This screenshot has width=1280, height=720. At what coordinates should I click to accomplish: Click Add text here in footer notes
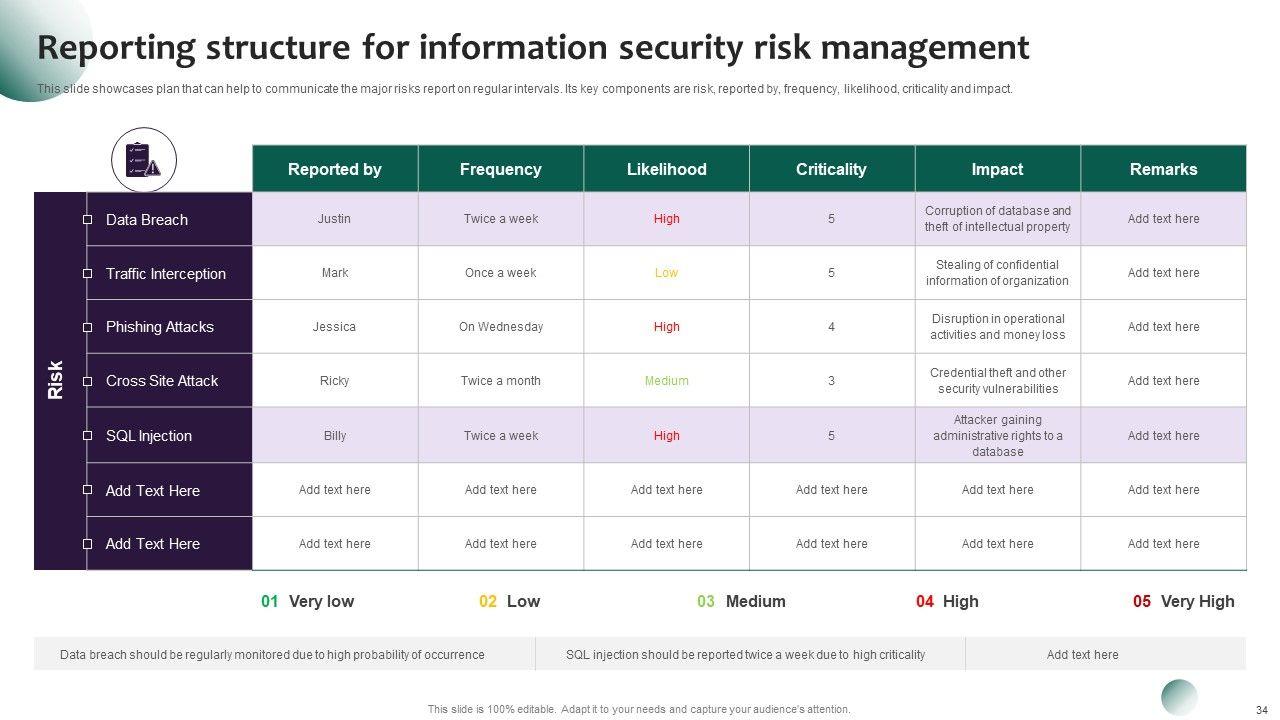[x=1082, y=655]
